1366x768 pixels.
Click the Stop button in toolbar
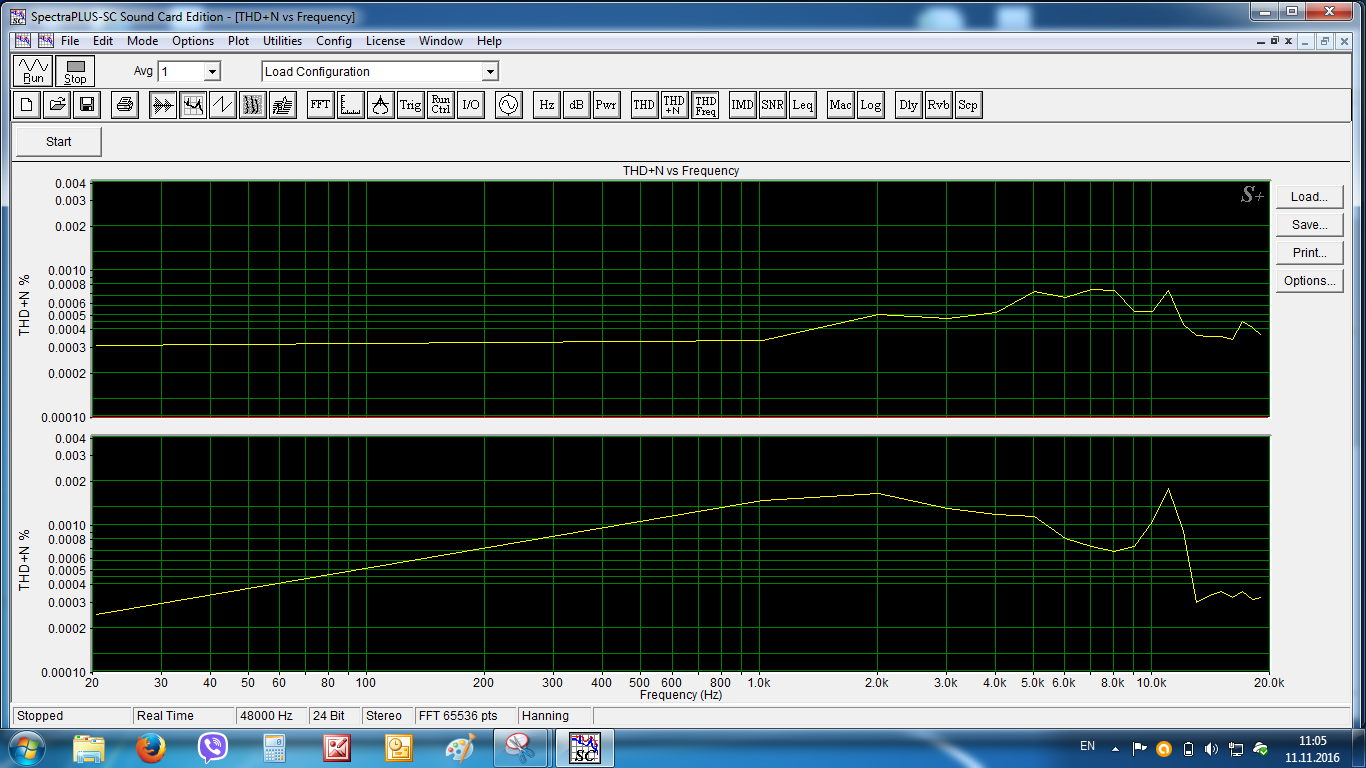click(x=75, y=71)
